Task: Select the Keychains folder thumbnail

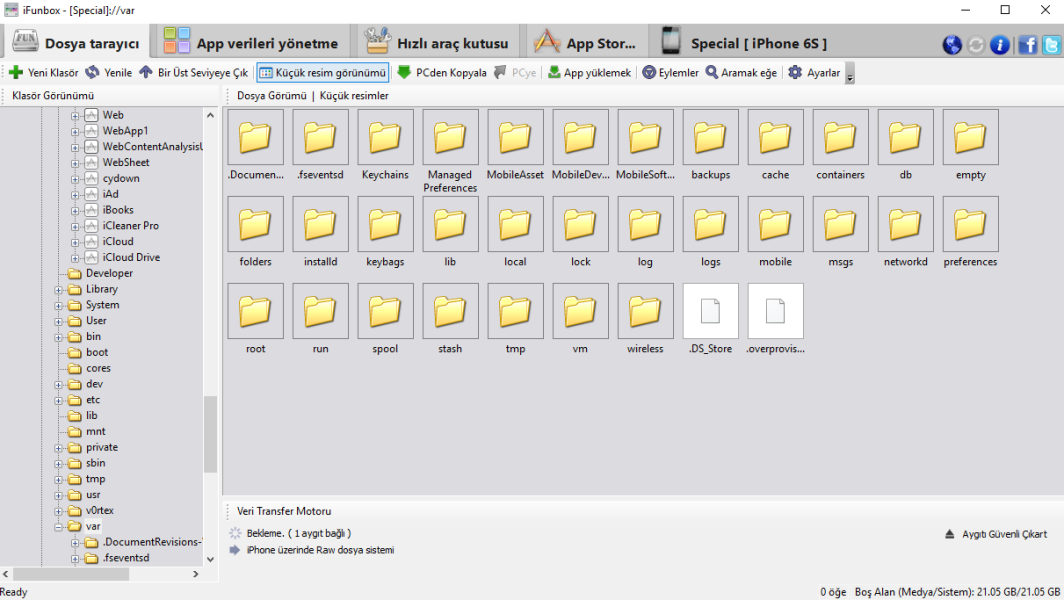Action: pyautogui.click(x=385, y=146)
